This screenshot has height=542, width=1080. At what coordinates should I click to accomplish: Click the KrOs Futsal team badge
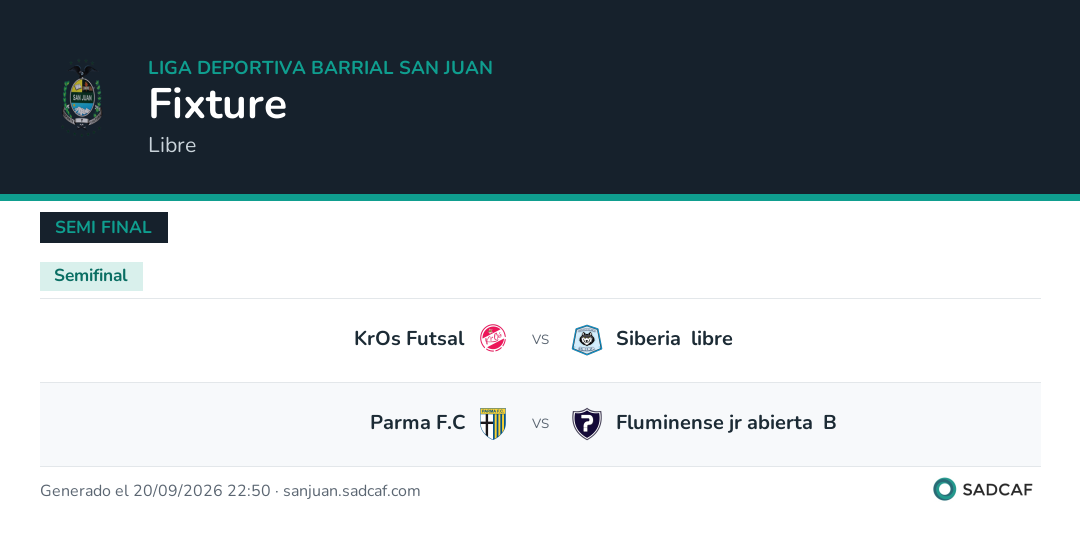point(493,339)
